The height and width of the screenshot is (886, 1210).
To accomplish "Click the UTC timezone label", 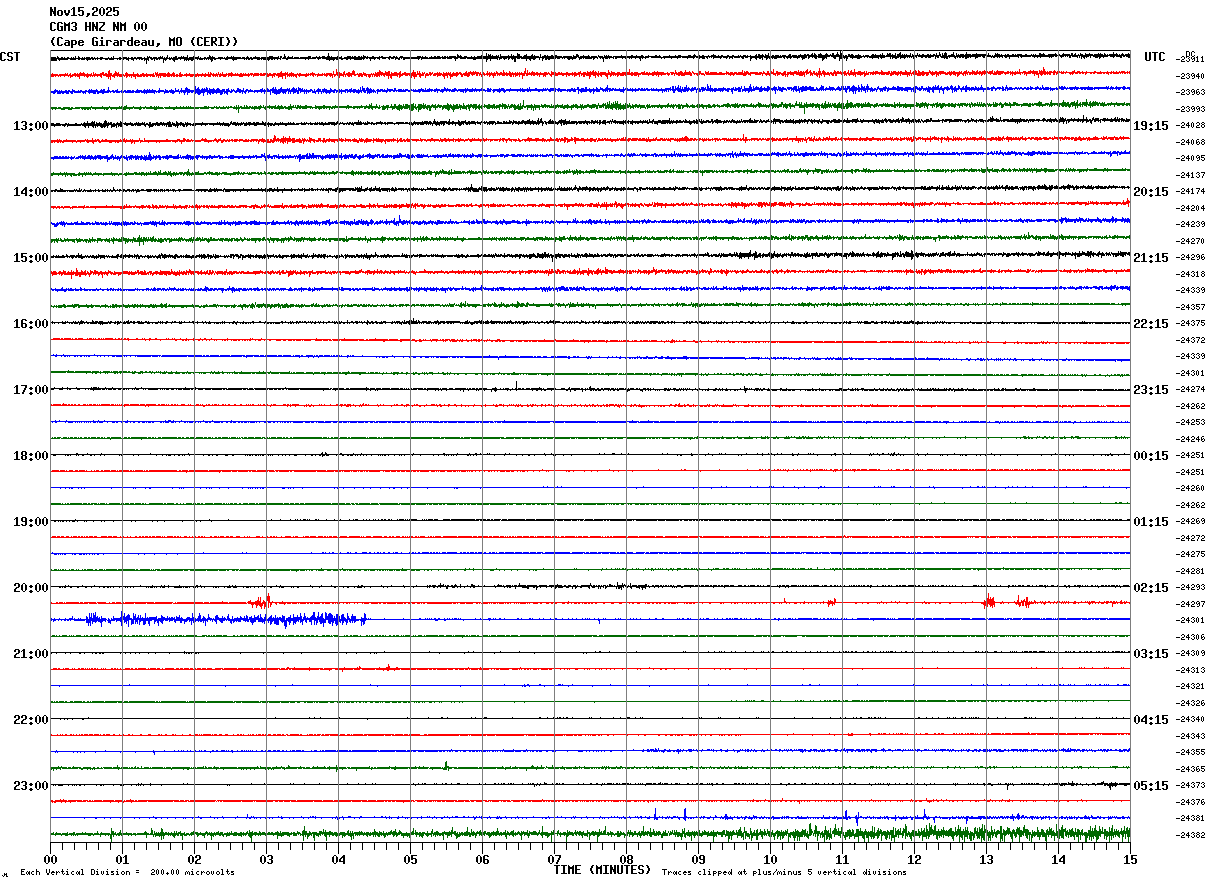I will [1155, 57].
